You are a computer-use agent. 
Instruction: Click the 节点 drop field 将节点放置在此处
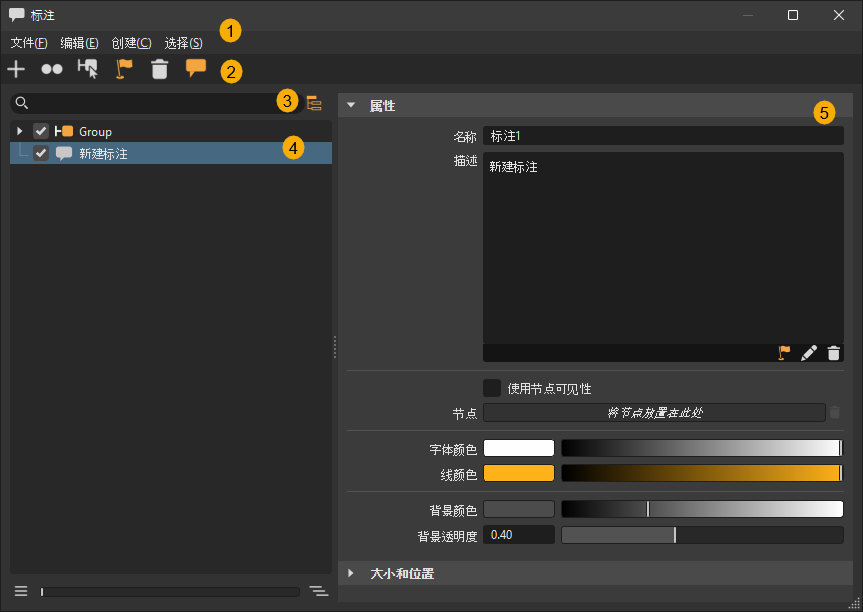654,412
